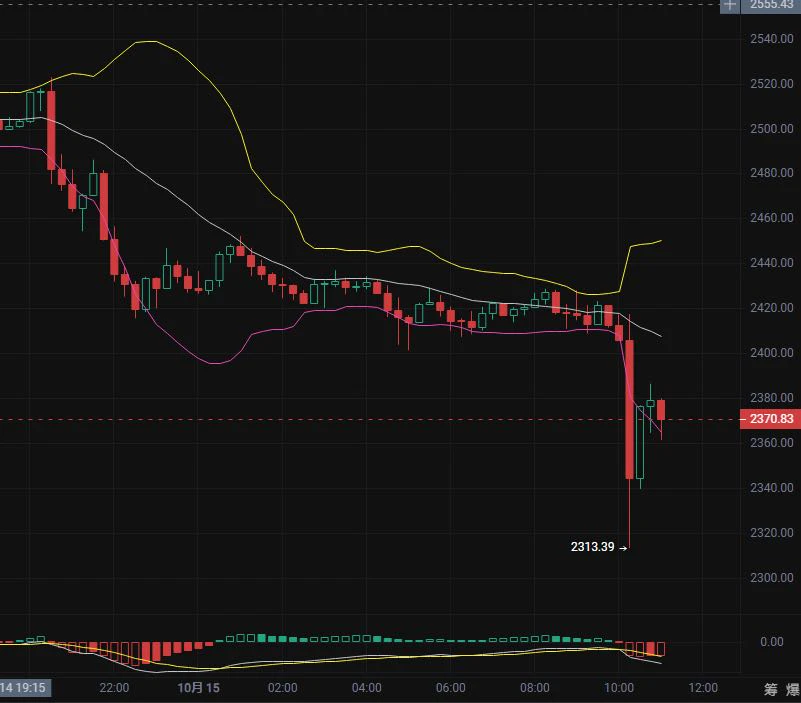Click the 2440.00 price axis label
Viewport: 801px width, 703px height.
pos(772,263)
